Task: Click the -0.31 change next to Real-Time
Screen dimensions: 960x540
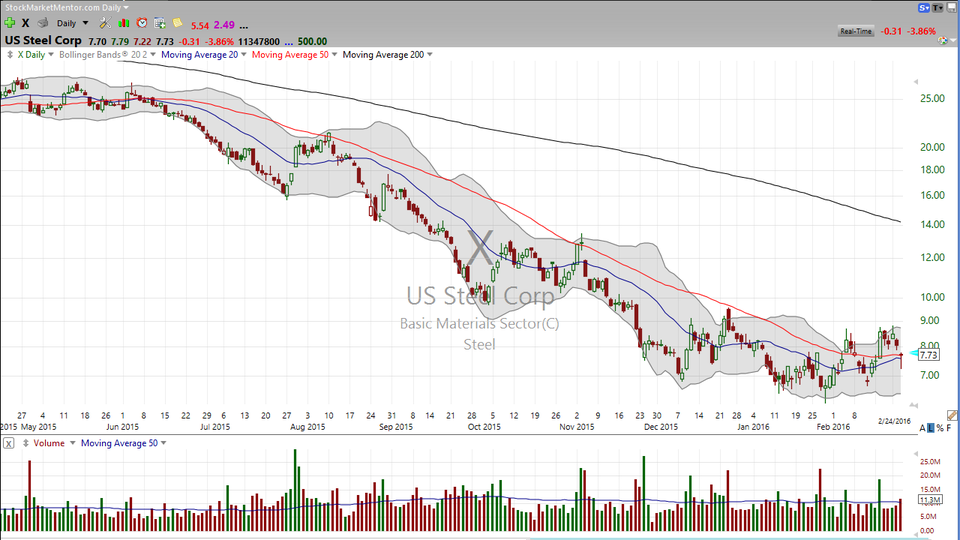Action: (891, 31)
